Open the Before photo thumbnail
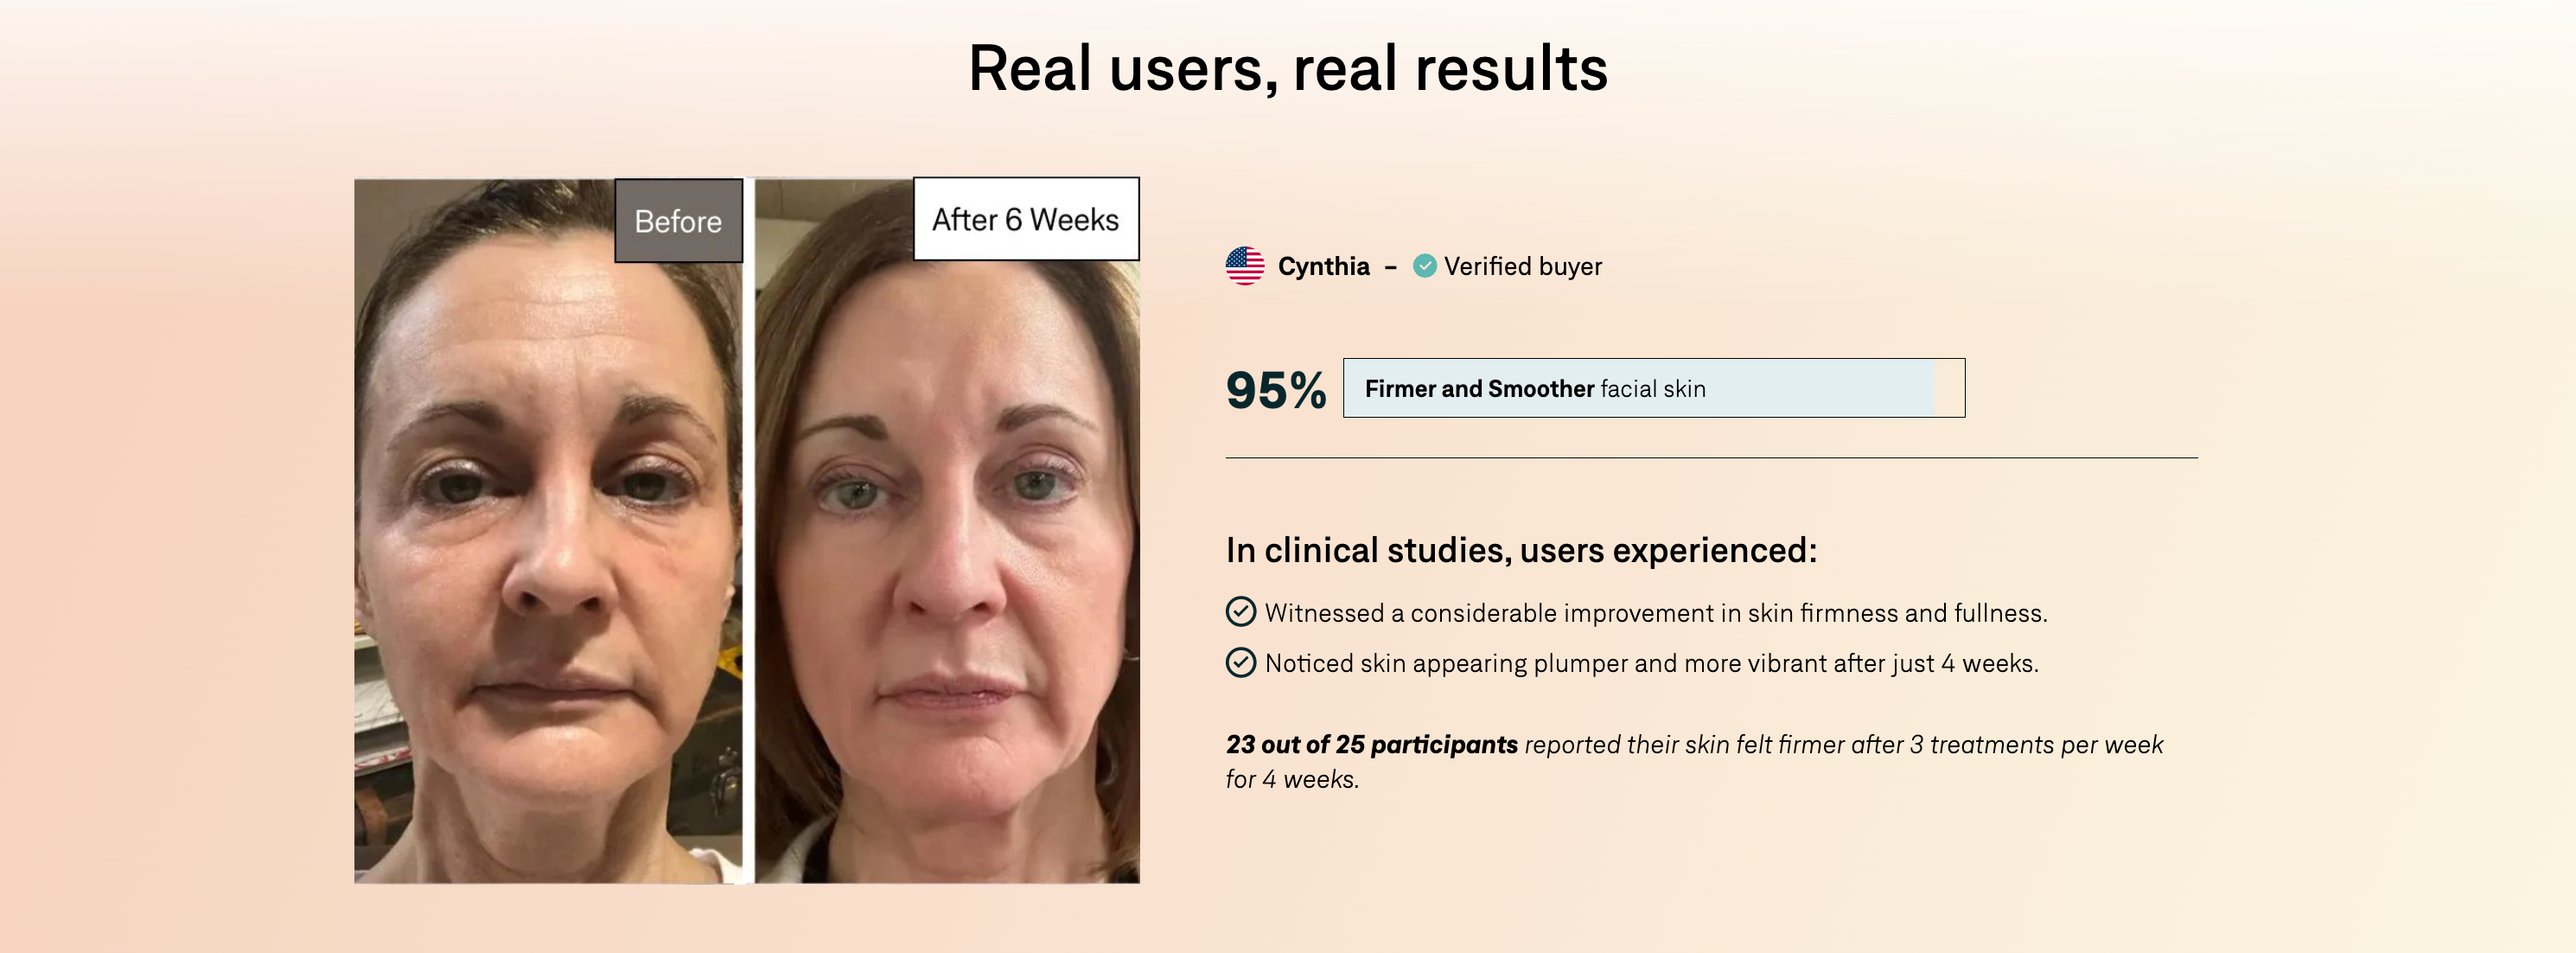 pyautogui.click(x=548, y=560)
